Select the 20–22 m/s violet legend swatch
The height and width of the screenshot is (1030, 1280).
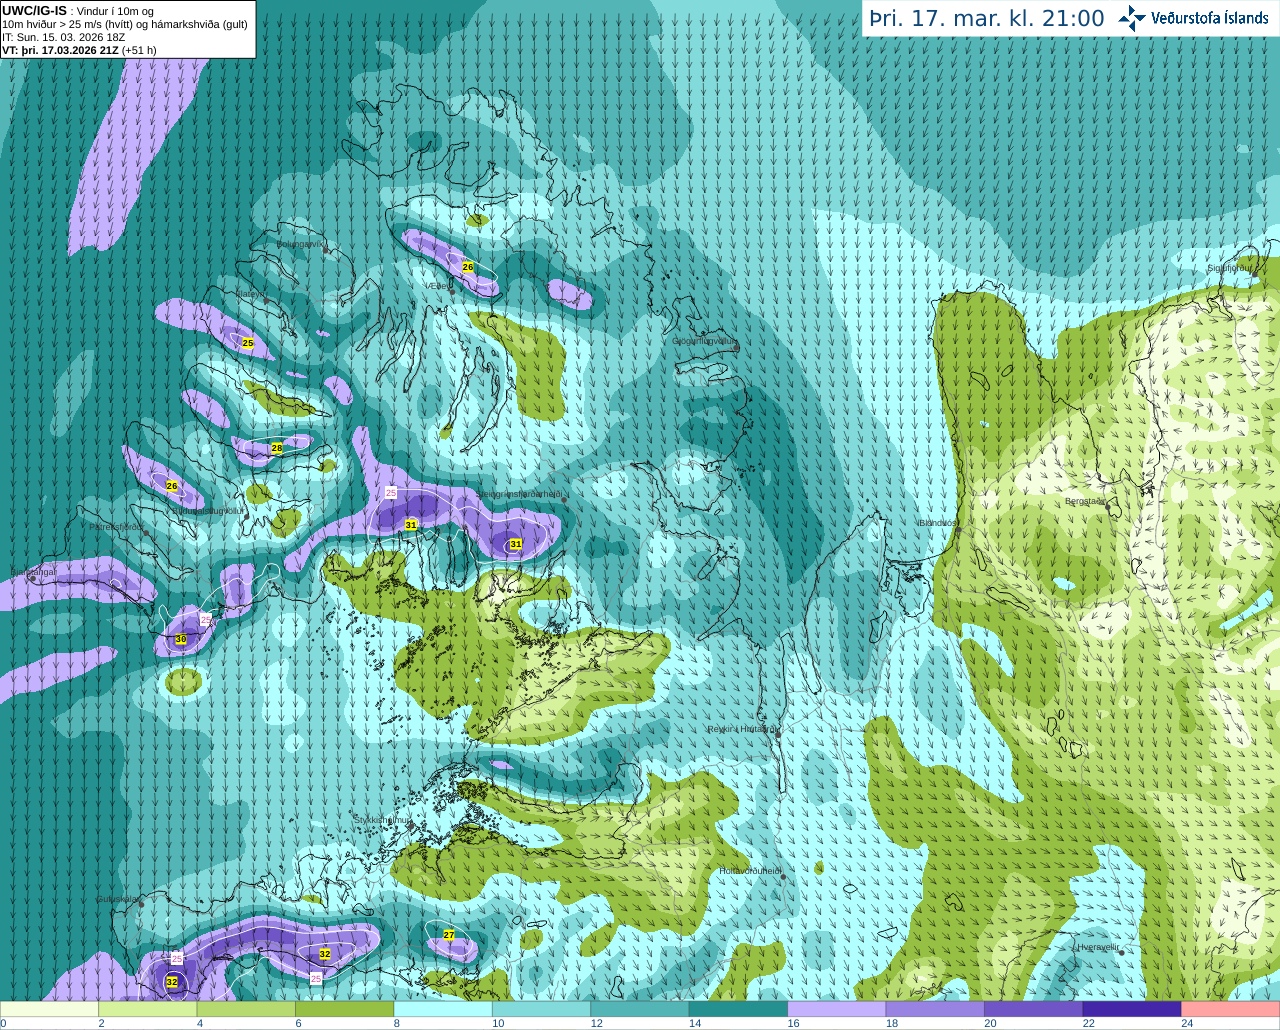point(1034,1009)
